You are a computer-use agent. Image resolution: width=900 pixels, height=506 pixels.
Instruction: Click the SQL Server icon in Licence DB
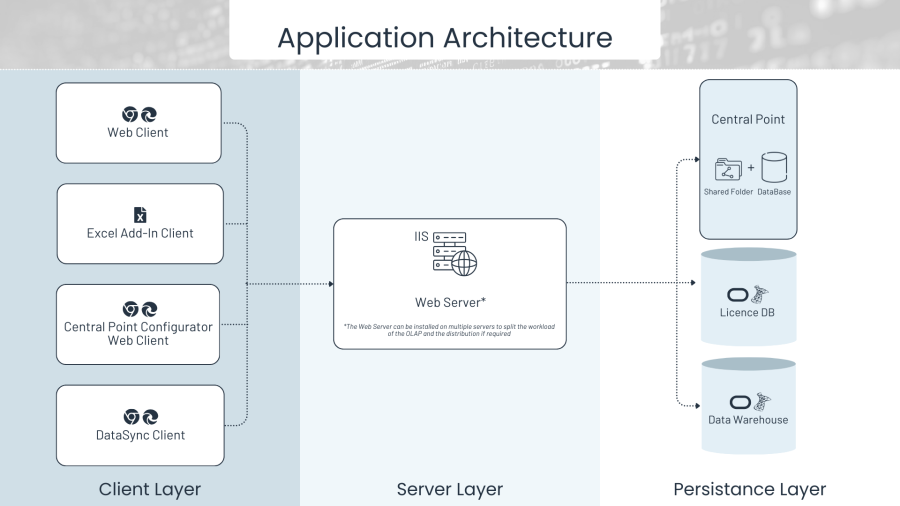coord(761,292)
